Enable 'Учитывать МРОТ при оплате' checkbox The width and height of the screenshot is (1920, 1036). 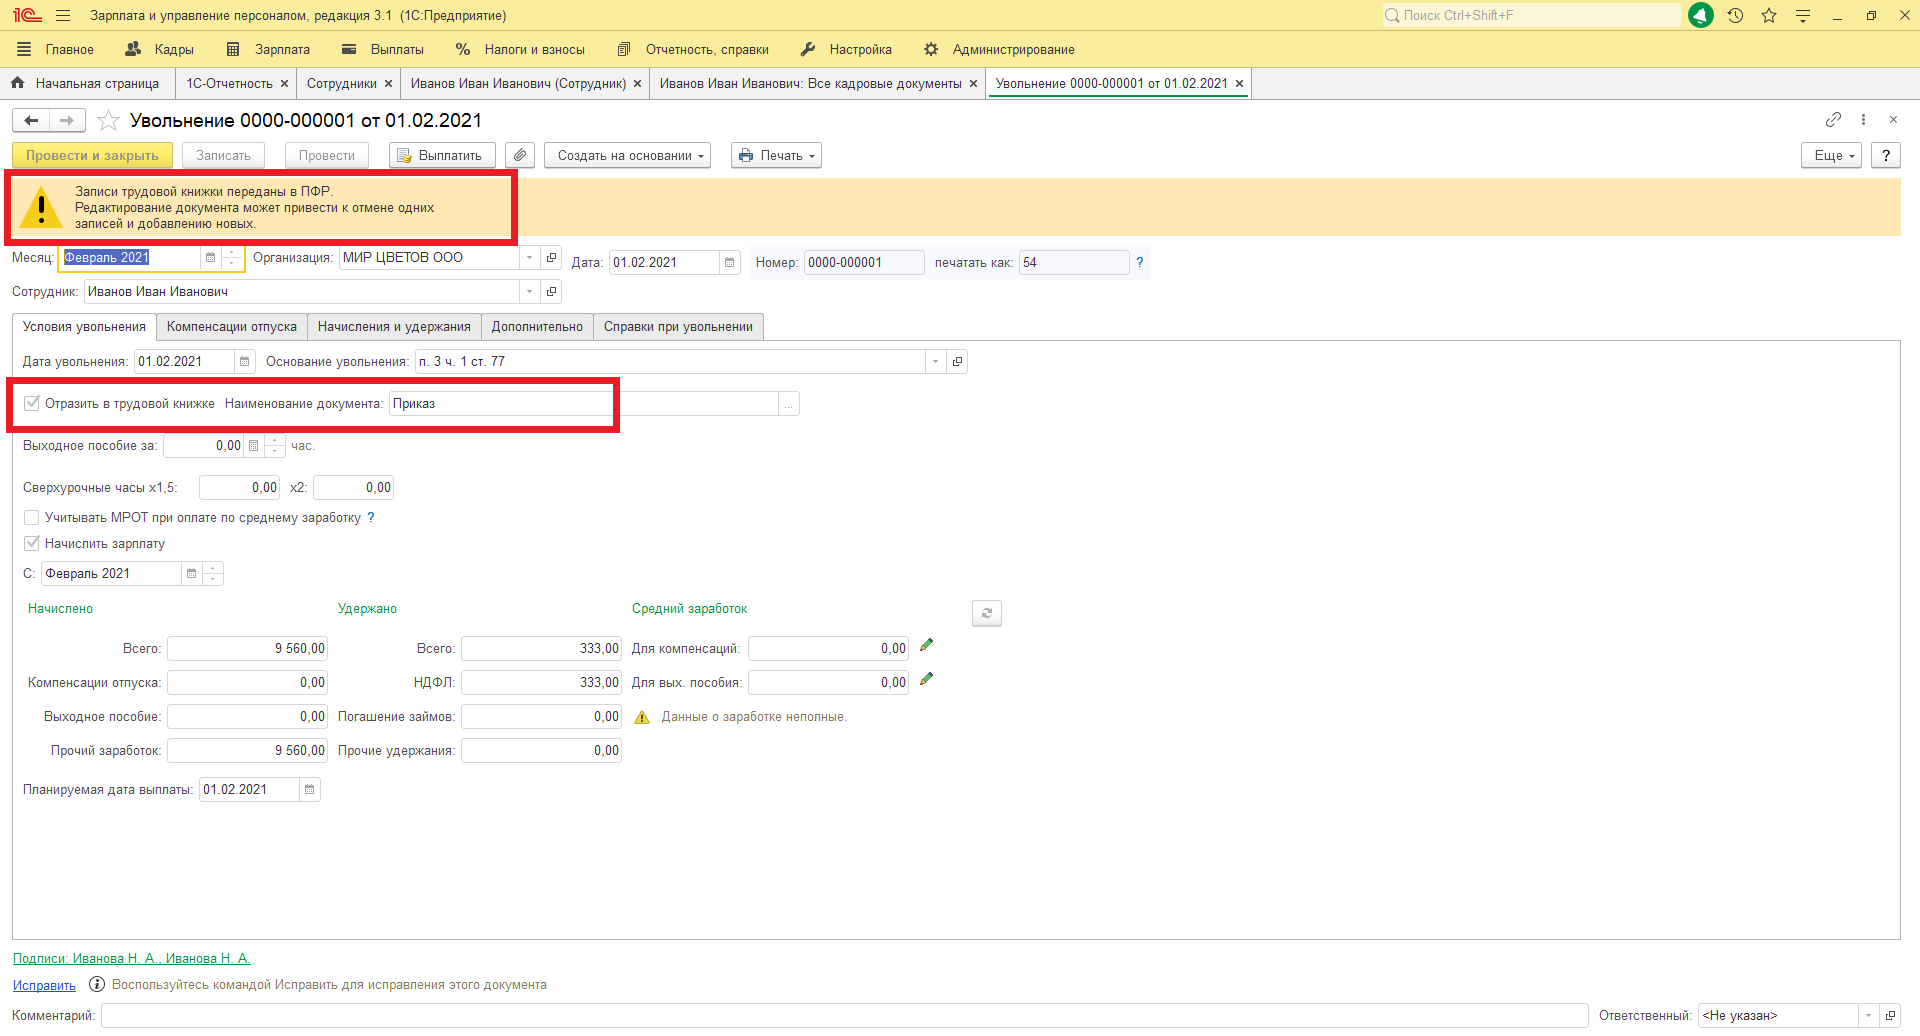(x=32, y=518)
